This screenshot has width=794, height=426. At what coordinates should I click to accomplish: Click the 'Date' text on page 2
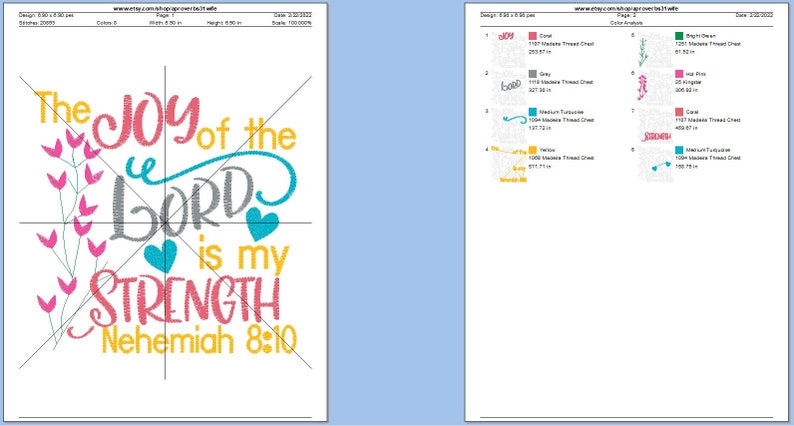(x=754, y=16)
